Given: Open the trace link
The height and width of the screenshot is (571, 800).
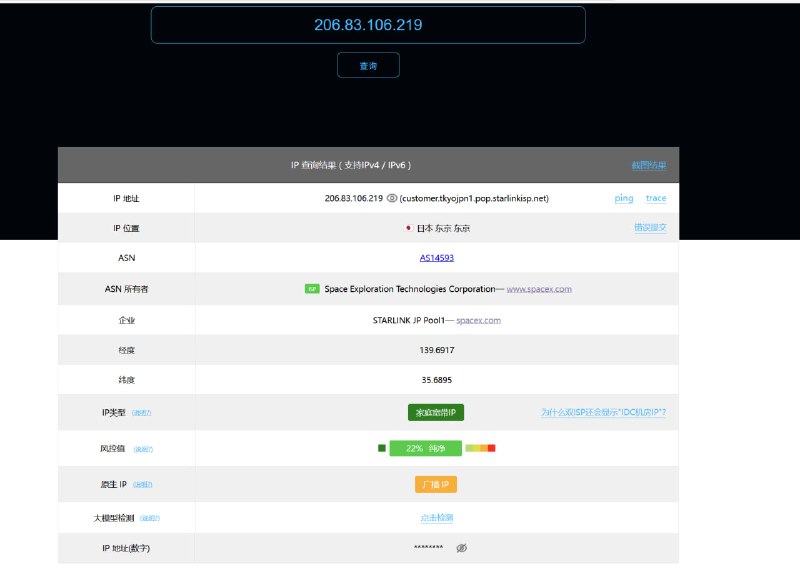Looking at the screenshot, I should (656, 198).
